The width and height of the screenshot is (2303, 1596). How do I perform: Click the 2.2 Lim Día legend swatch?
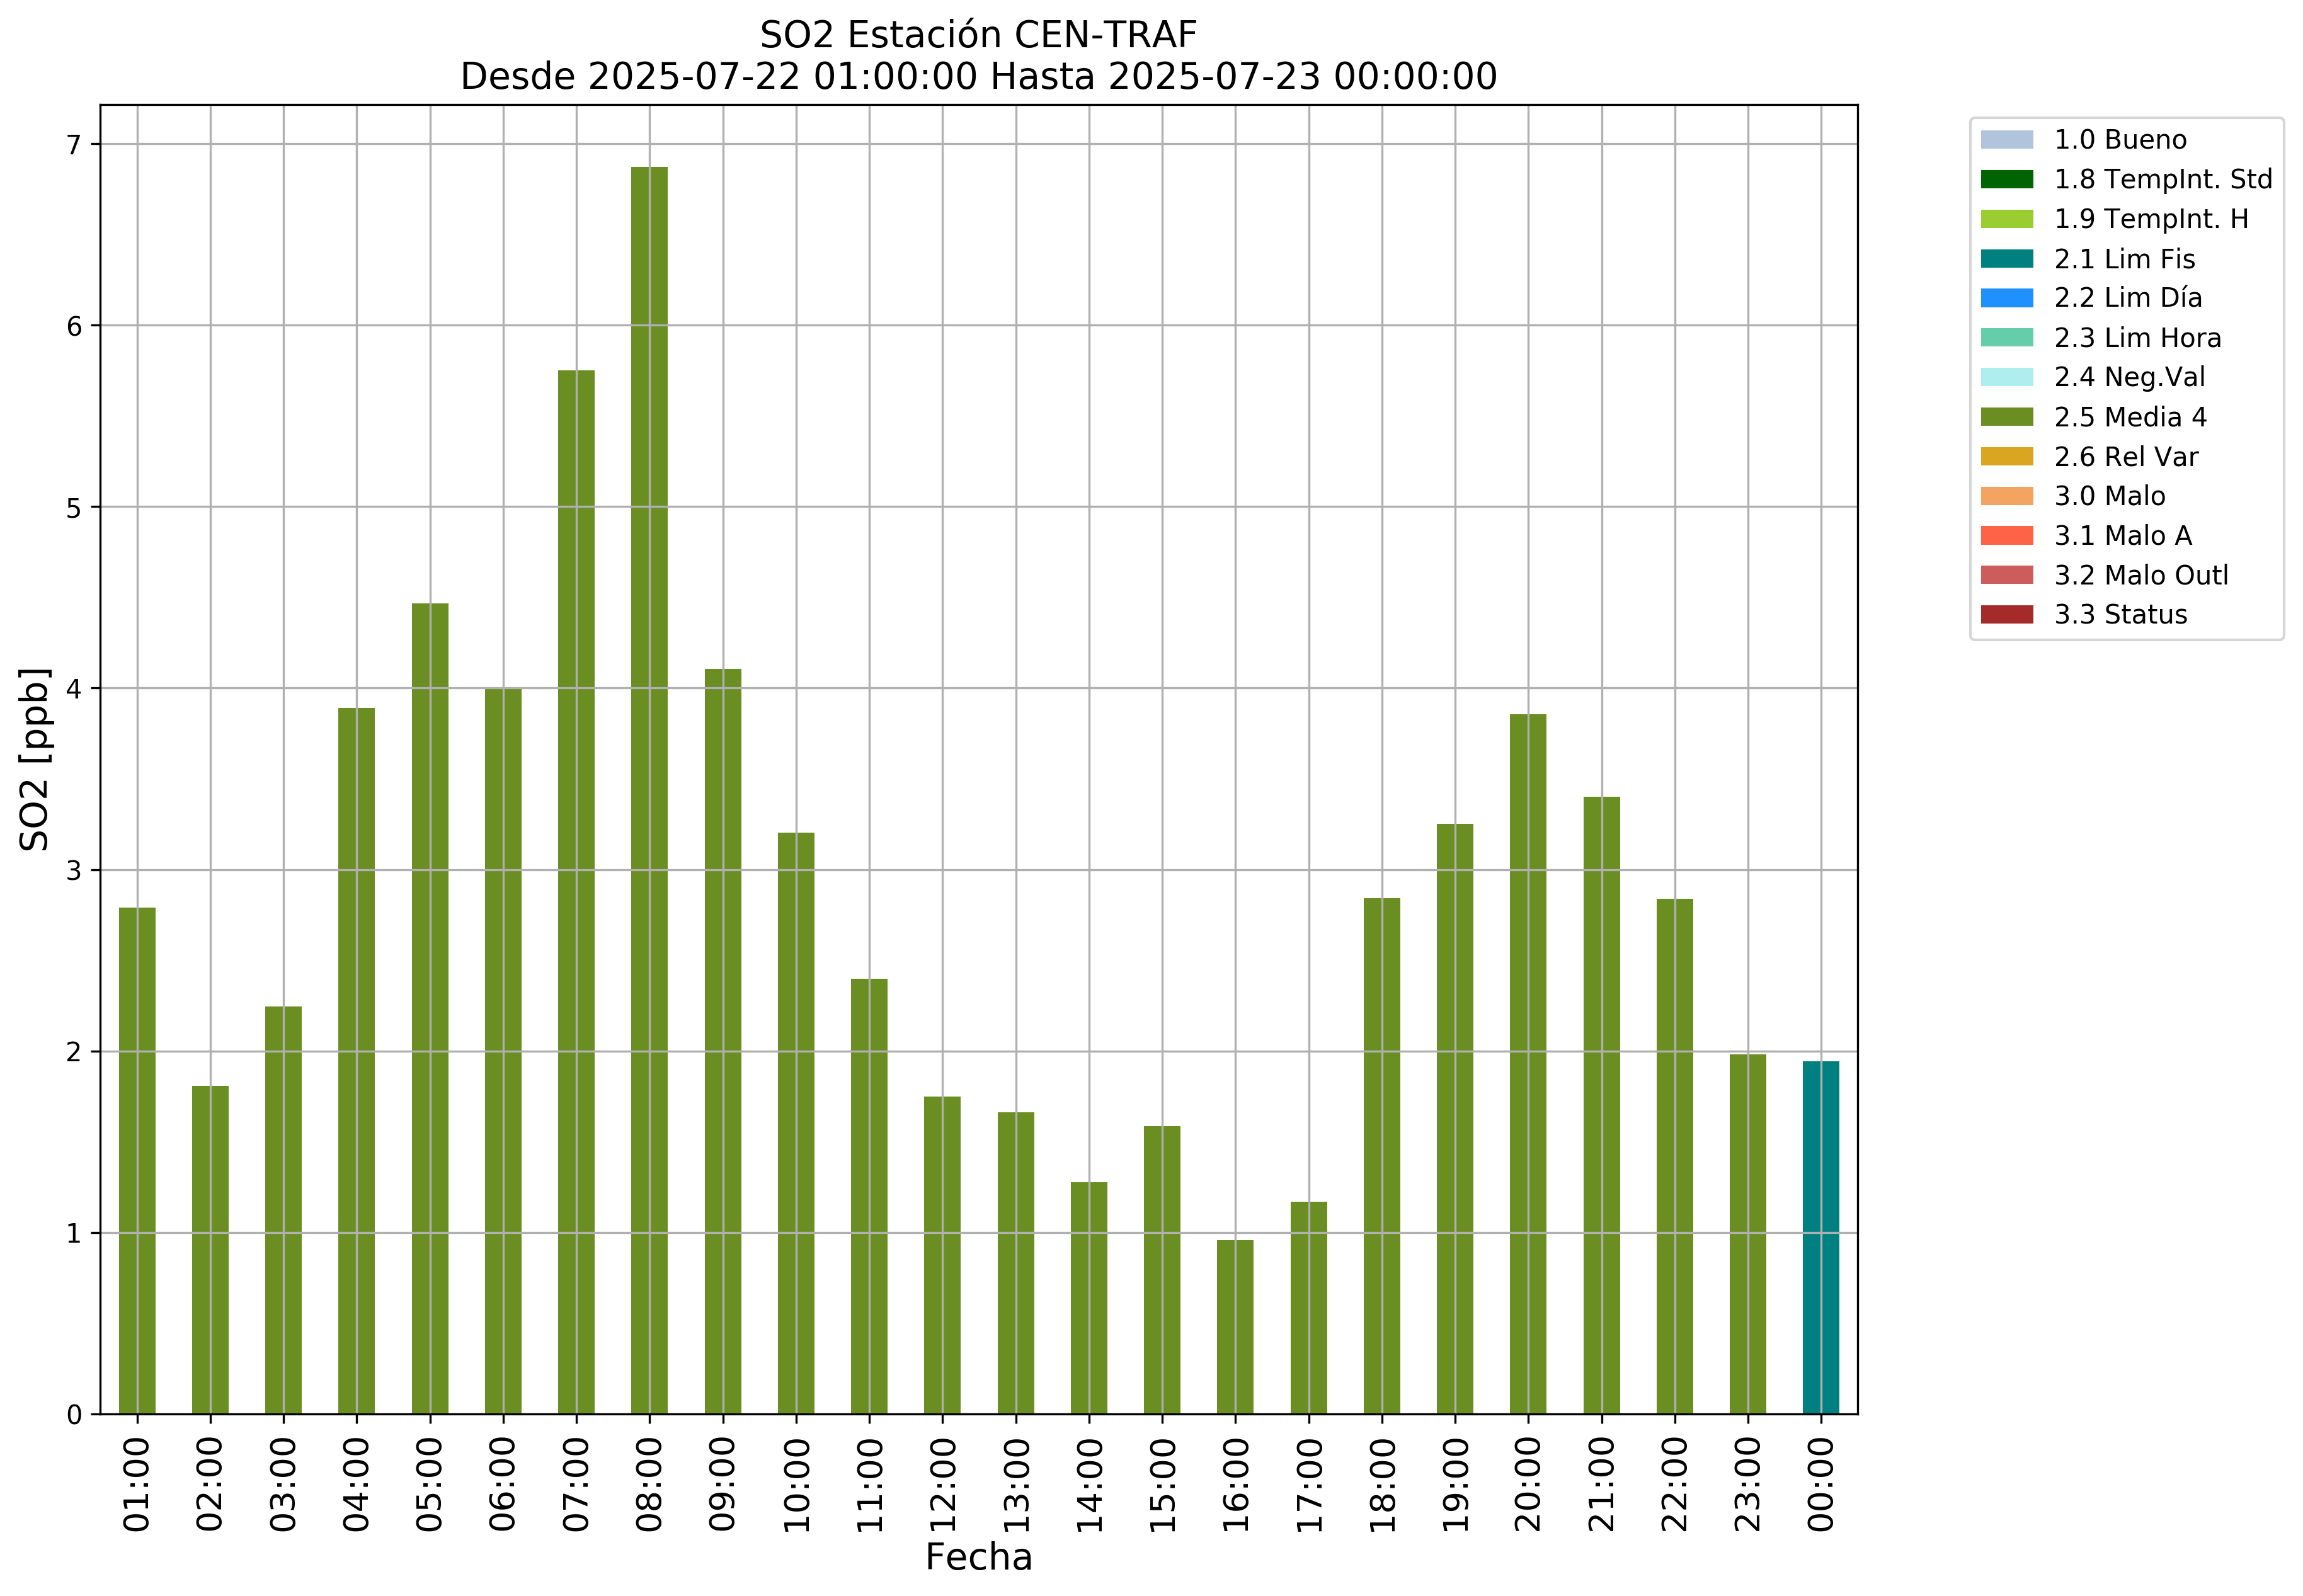pyautogui.click(x=2006, y=298)
